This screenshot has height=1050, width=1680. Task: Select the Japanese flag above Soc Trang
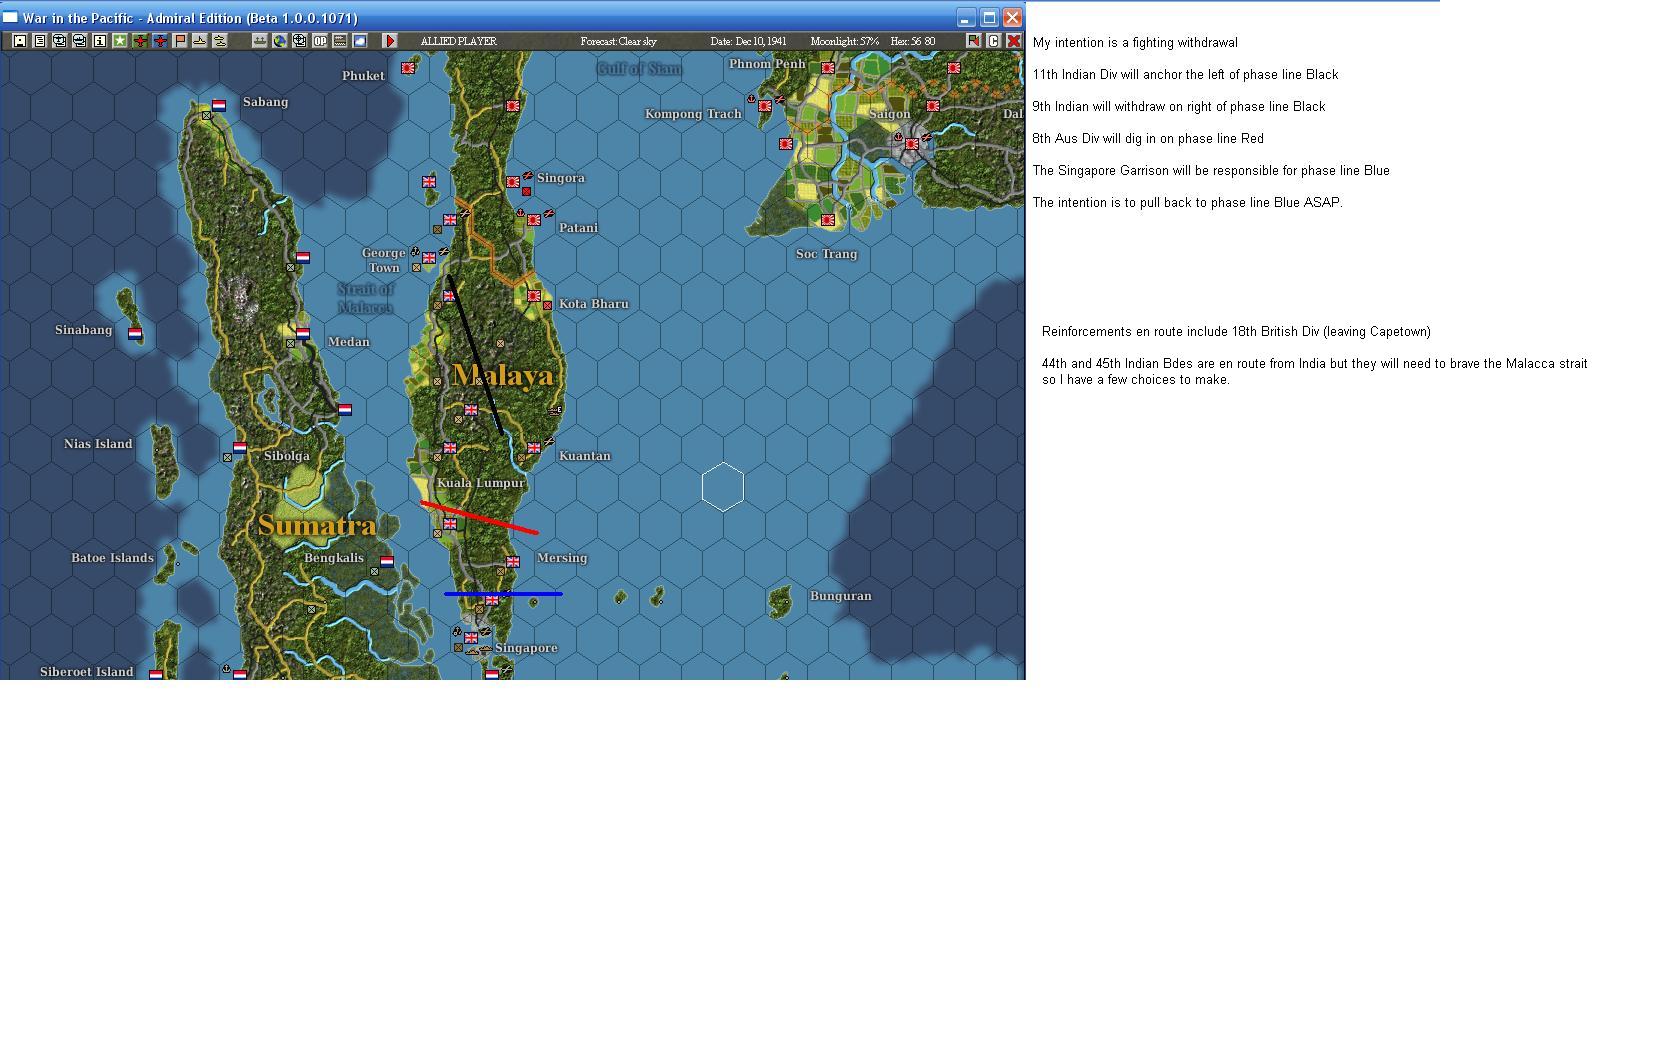[828, 219]
